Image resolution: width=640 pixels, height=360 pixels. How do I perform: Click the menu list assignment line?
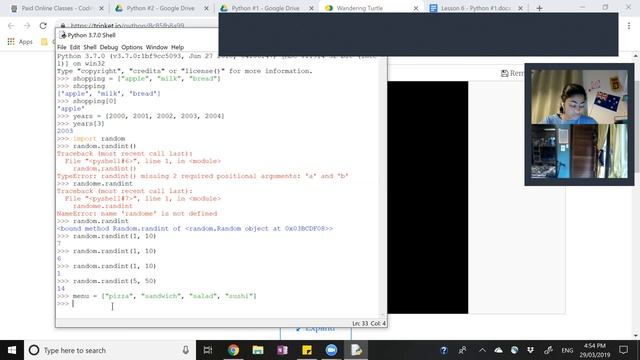[157, 296]
